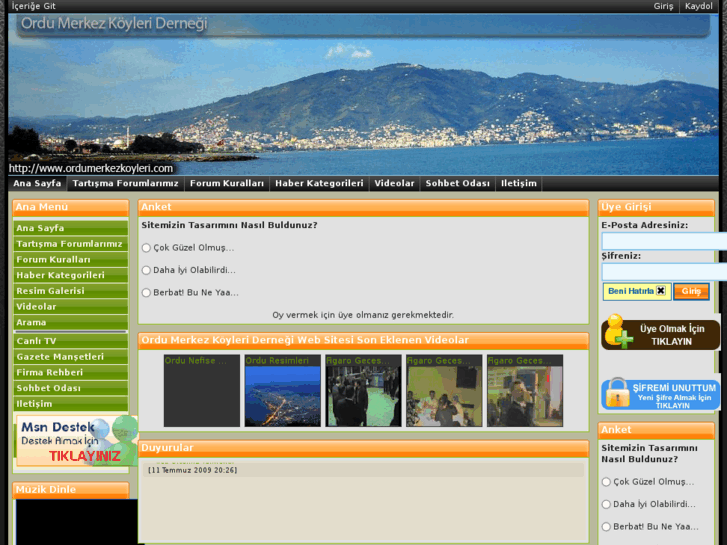
Task: Open Forum Kuralları in left Ana Menü
Action: [x=71, y=259]
